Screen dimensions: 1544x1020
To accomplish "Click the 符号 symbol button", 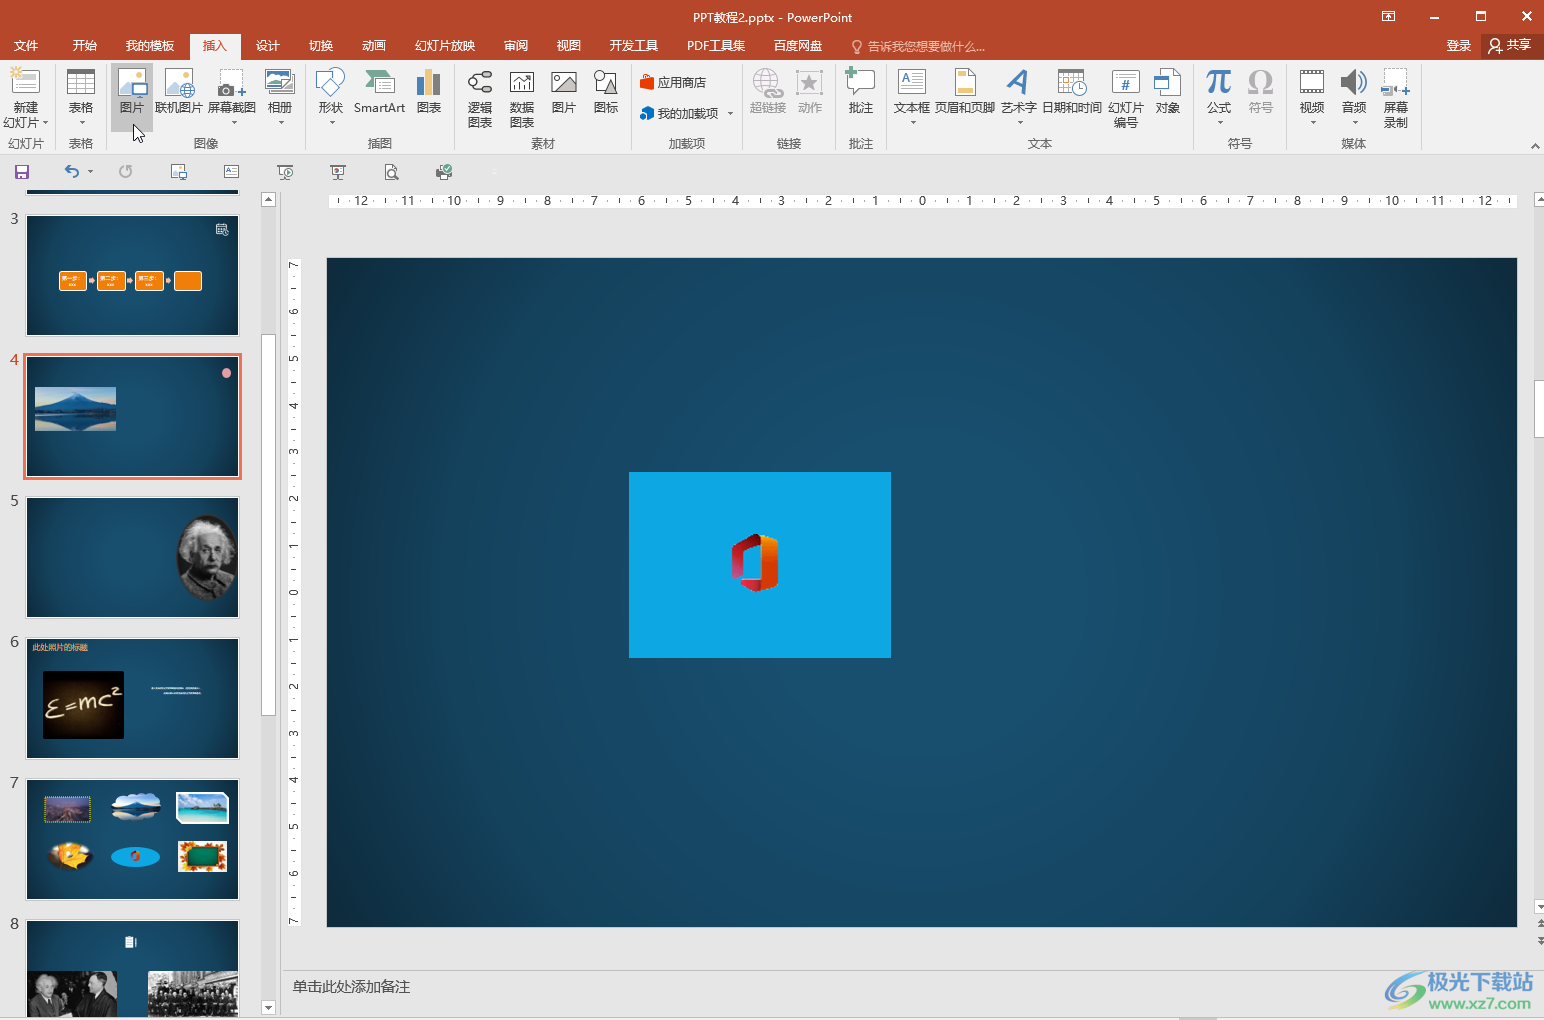I will (1261, 92).
